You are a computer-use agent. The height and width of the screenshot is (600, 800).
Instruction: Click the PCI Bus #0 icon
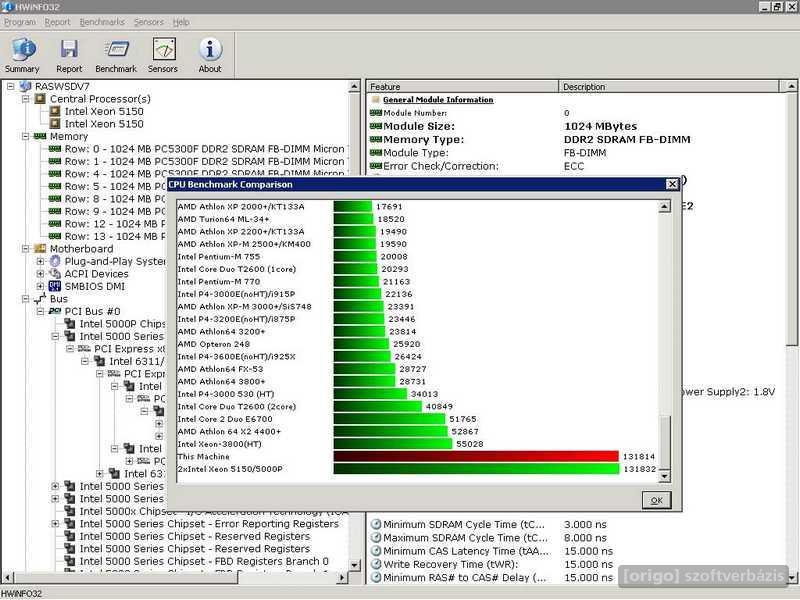(x=55, y=311)
